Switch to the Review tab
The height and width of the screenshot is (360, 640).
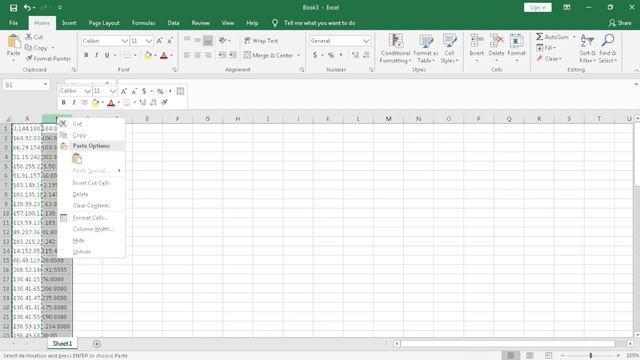click(200, 23)
